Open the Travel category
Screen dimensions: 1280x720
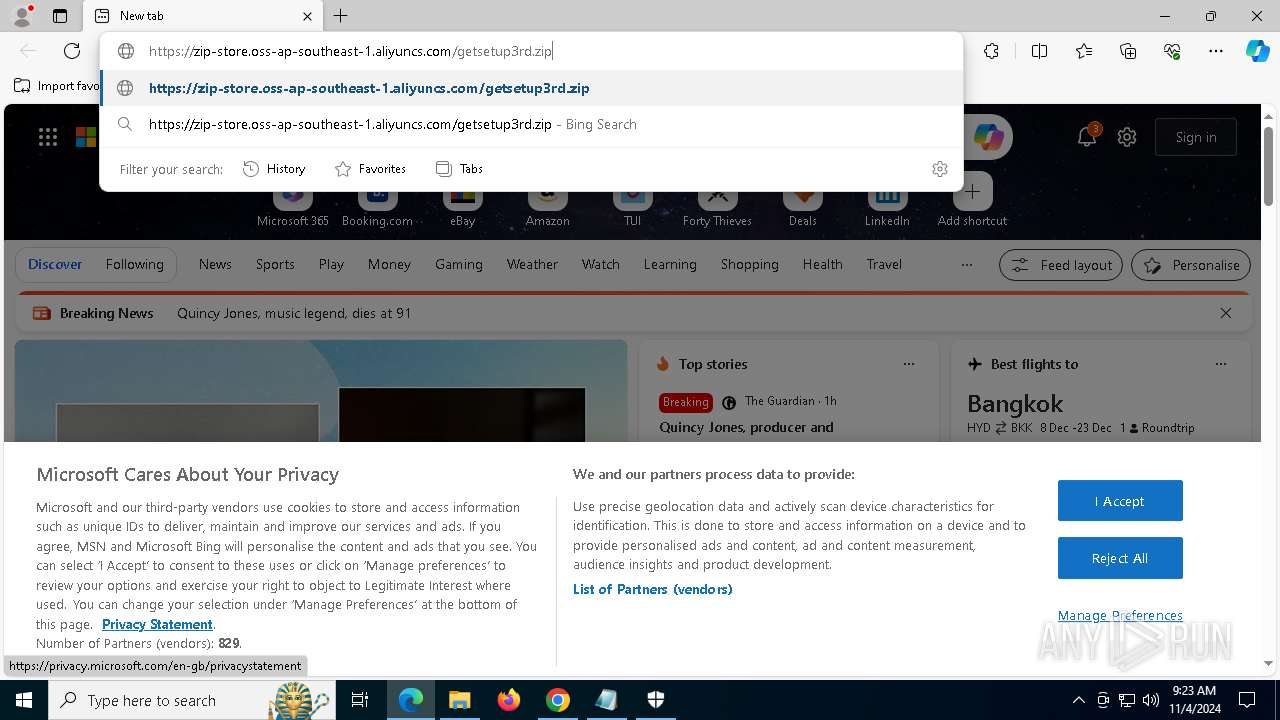click(x=884, y=264)
